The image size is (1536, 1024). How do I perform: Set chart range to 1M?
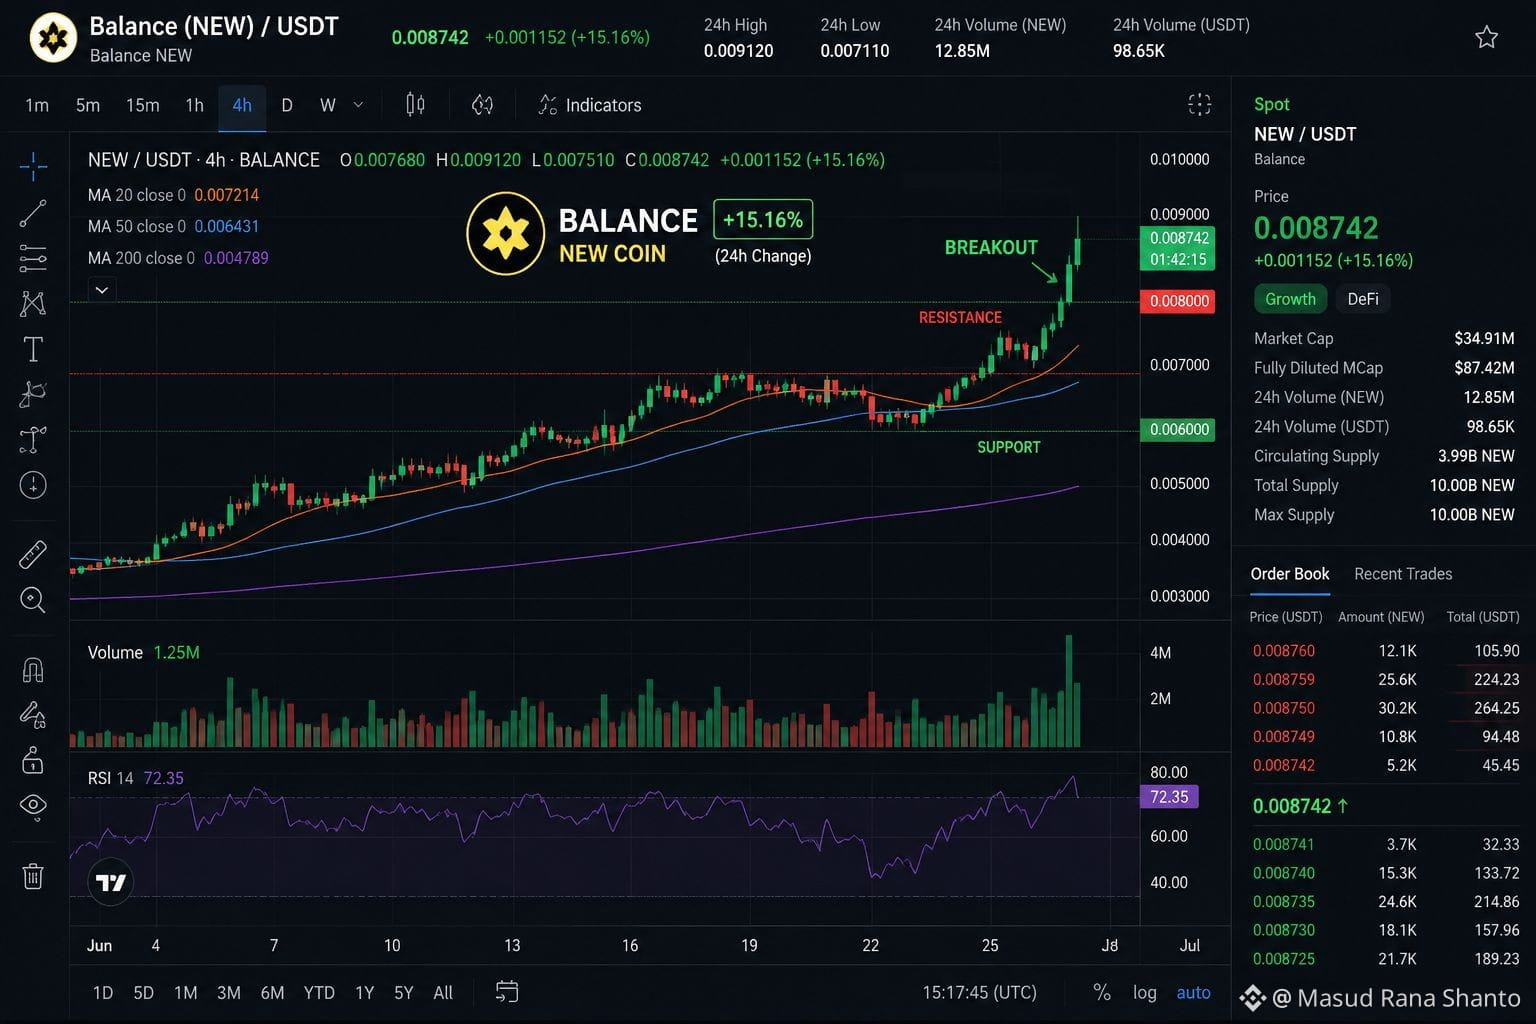pyautogui.click(x=186, y=992)
